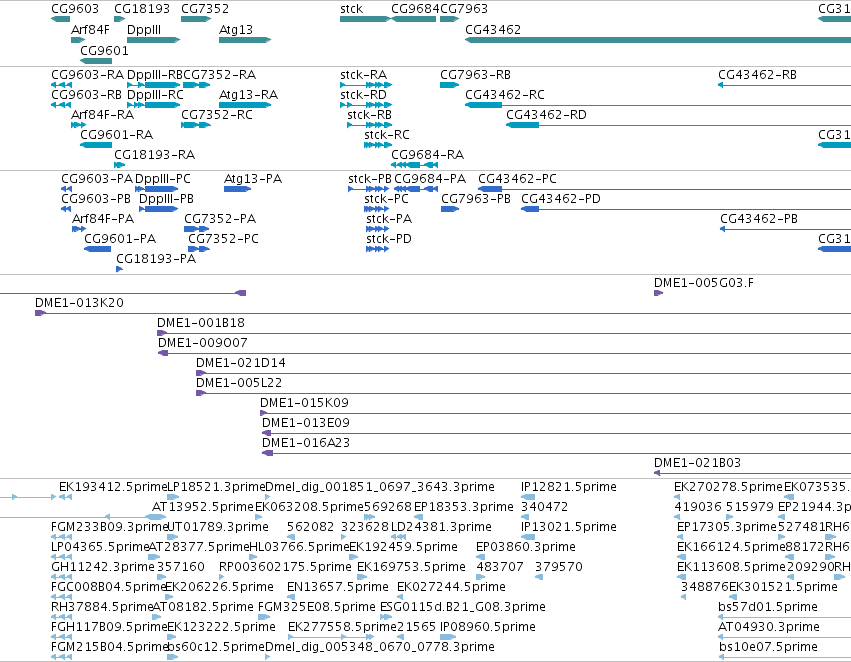Click the IP12821.5prime EST feature
Viewport: 851px width, 662px height.
[528, 498]
